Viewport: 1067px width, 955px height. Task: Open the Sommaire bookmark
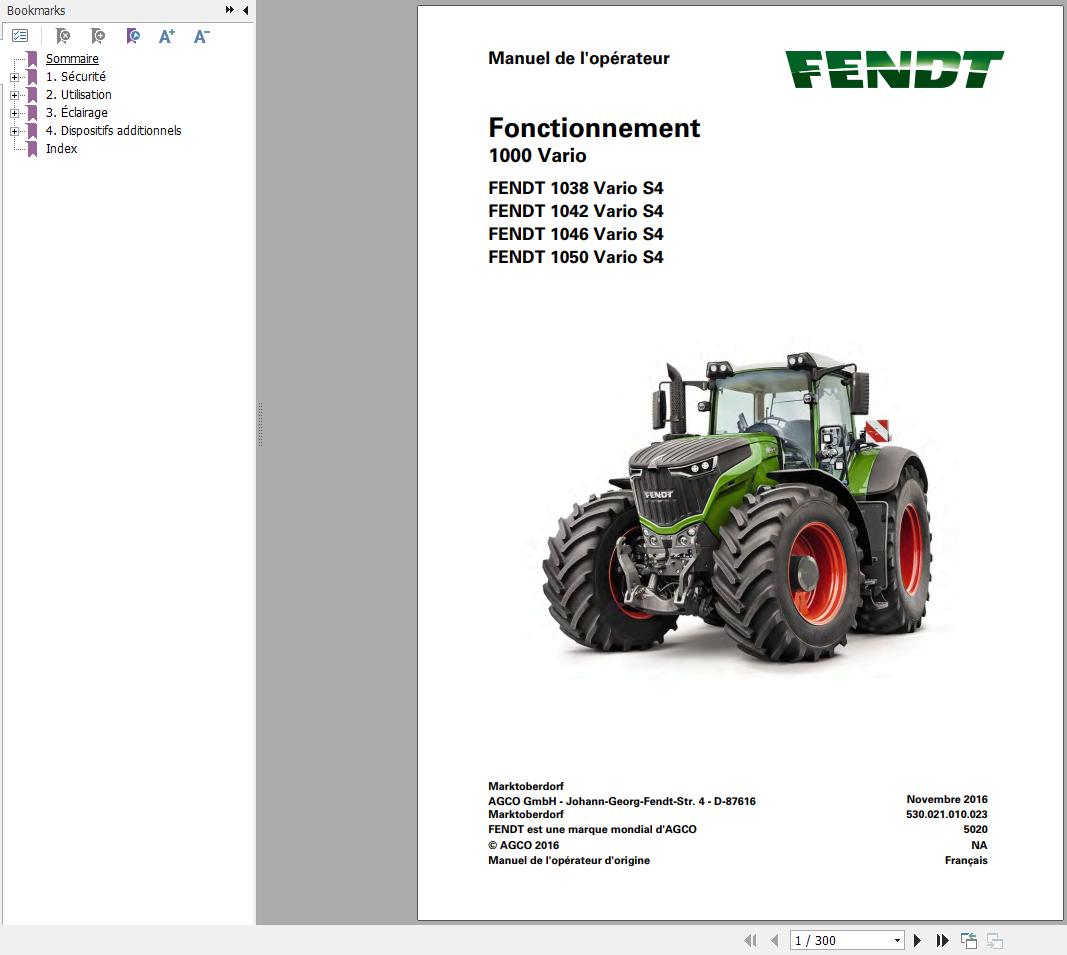tap(72, 59)
